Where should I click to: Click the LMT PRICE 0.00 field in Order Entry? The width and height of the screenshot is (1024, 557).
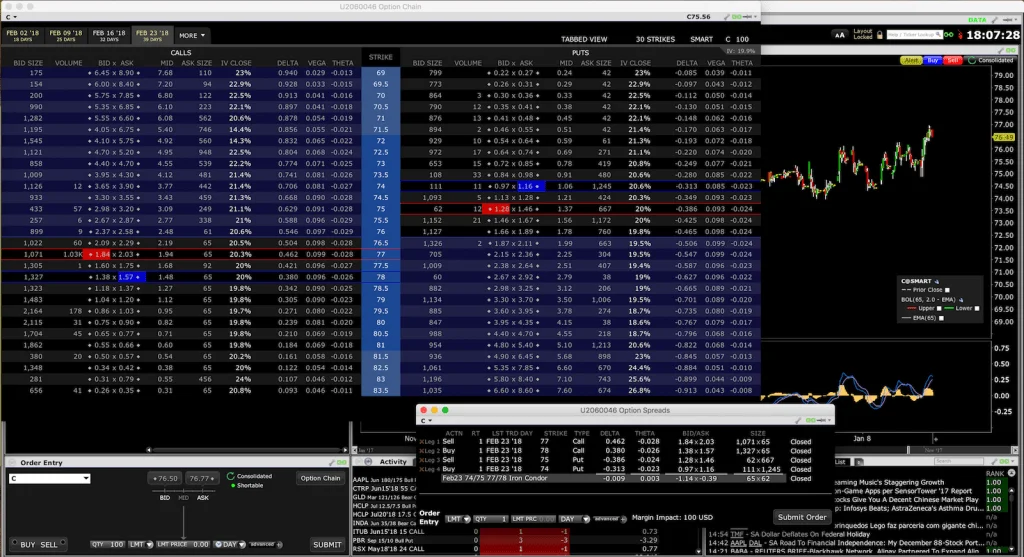click(x=184, y=545)
